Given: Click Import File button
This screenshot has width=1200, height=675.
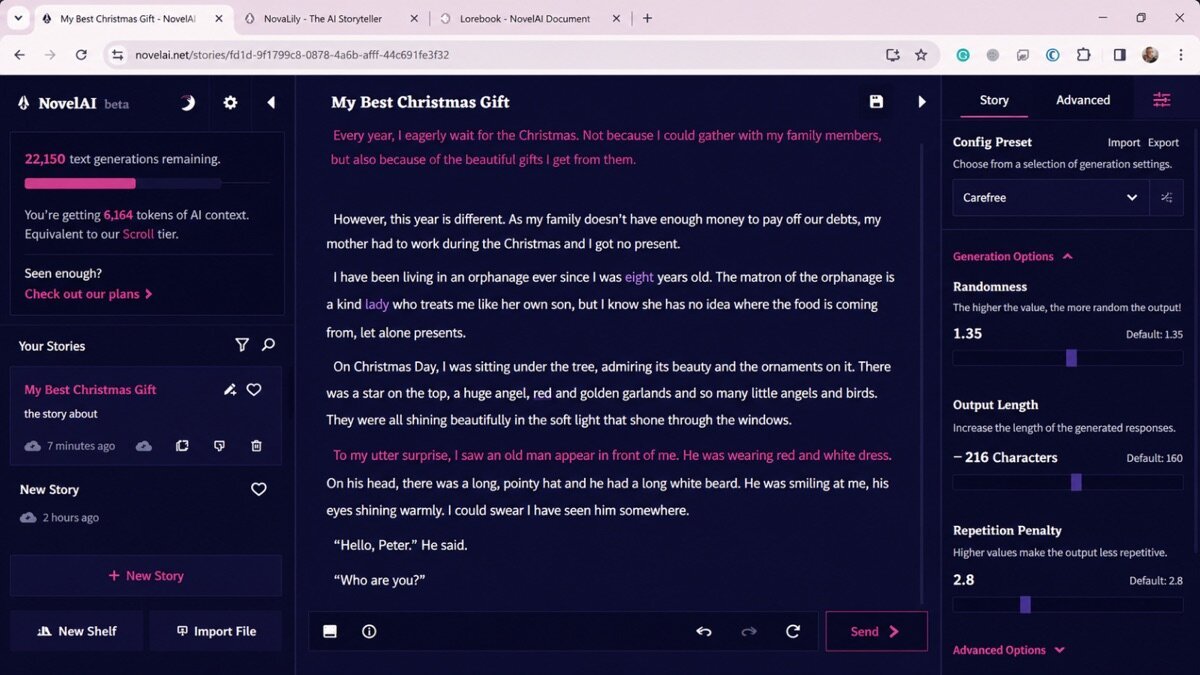Looking at the screenshot, I should (216, 631).
